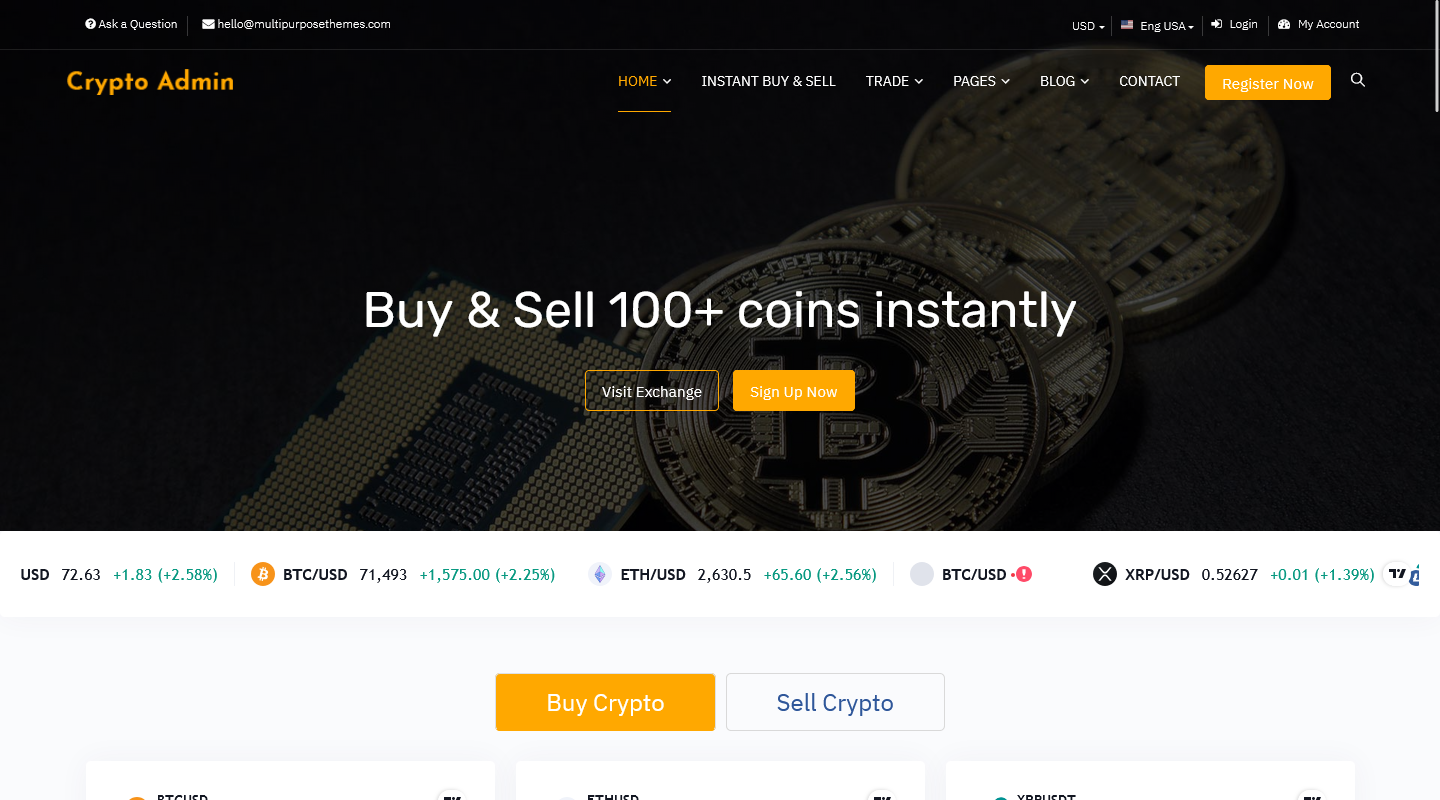This screenshot has height=800, width=1440.
Task: Click the Visit Exchange button
Action: tap(651, 391)
